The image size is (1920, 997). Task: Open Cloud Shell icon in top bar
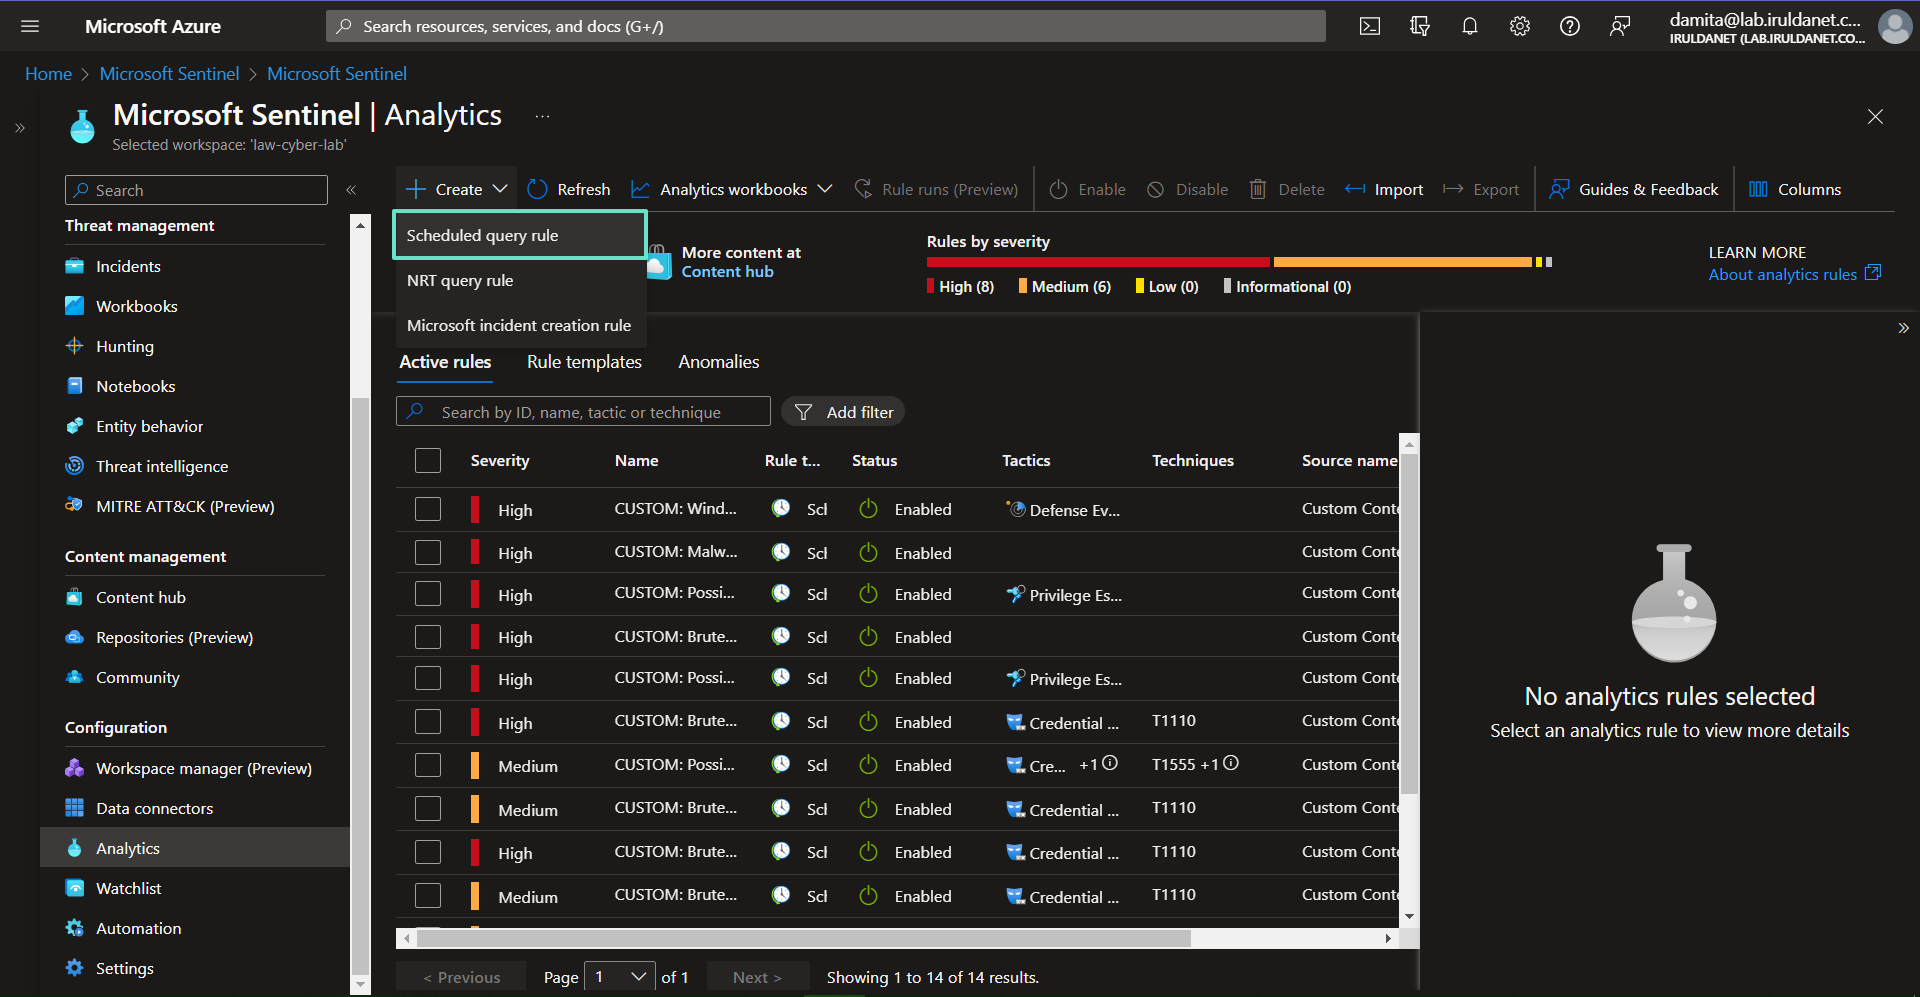[x=1370, y=26]
